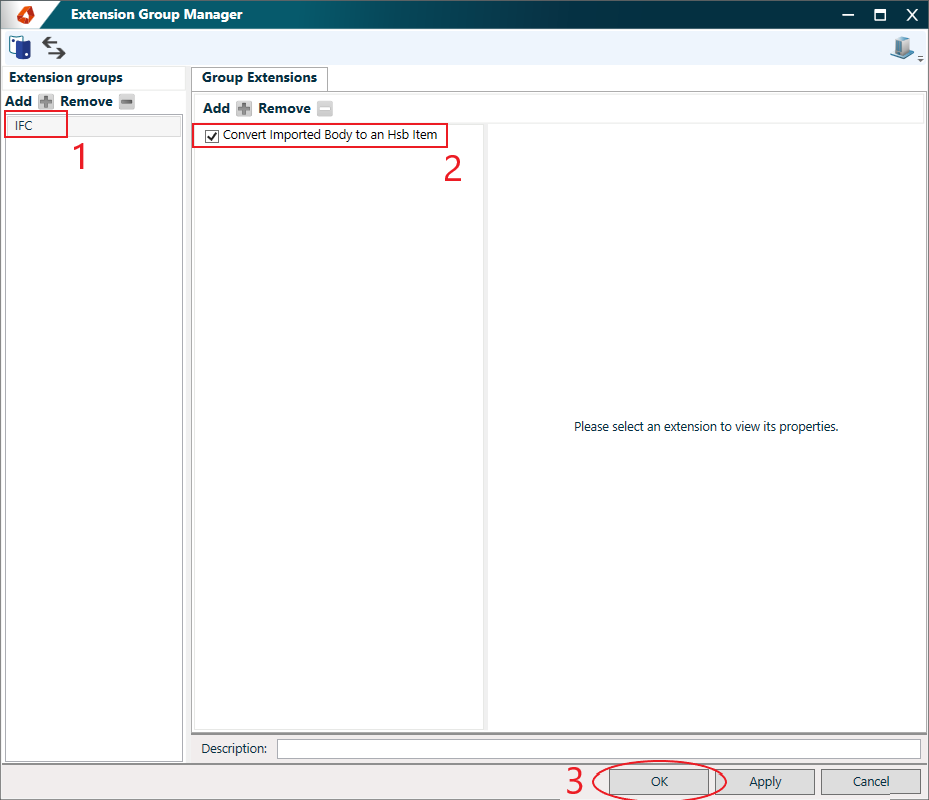Viewport: 929px width, 800px height.
Task: Click the import/export swap arrows icon
Action: pos(54,47)
